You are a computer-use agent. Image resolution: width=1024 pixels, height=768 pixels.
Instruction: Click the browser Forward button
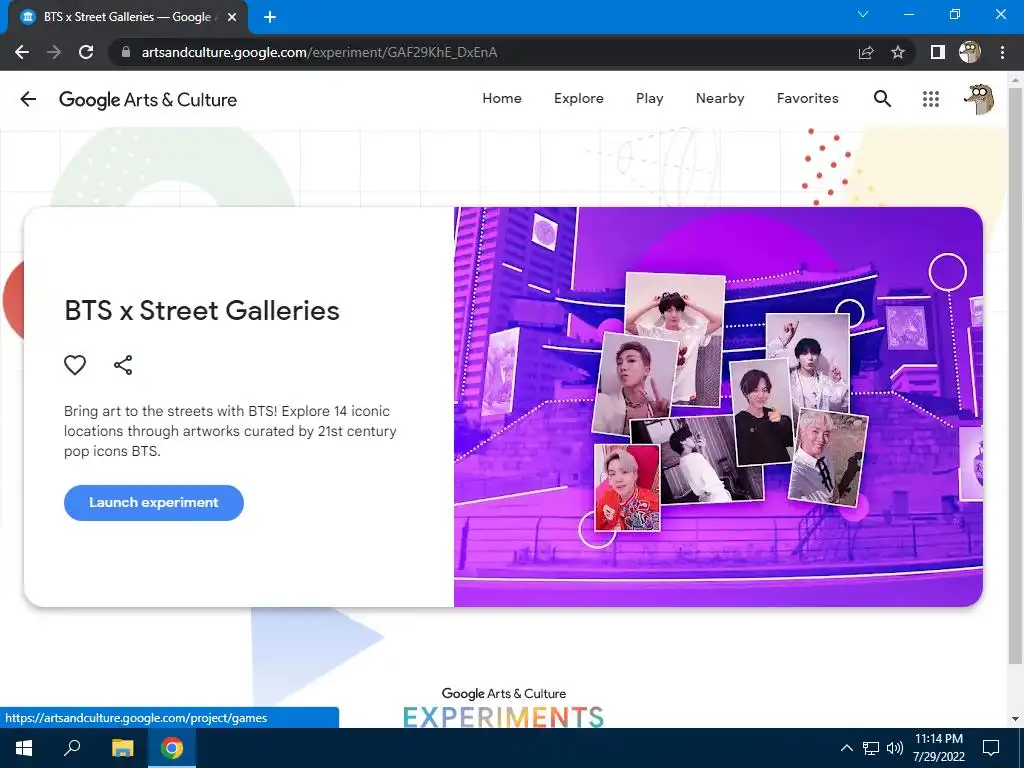pos(54,52)
